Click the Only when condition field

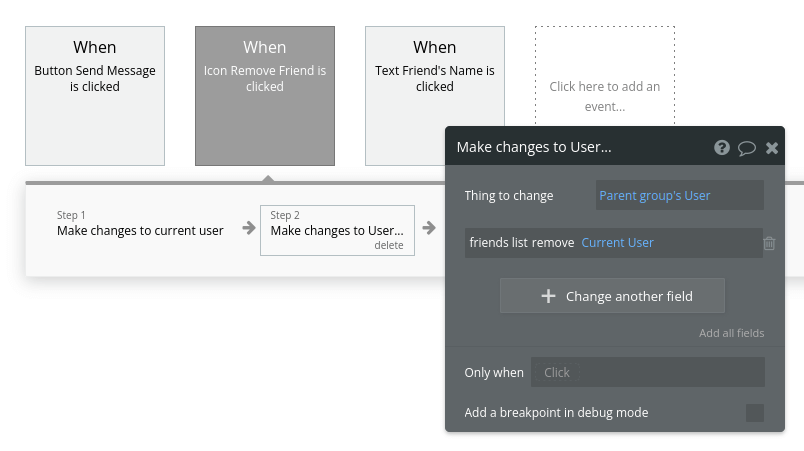(x=647, y=372)
